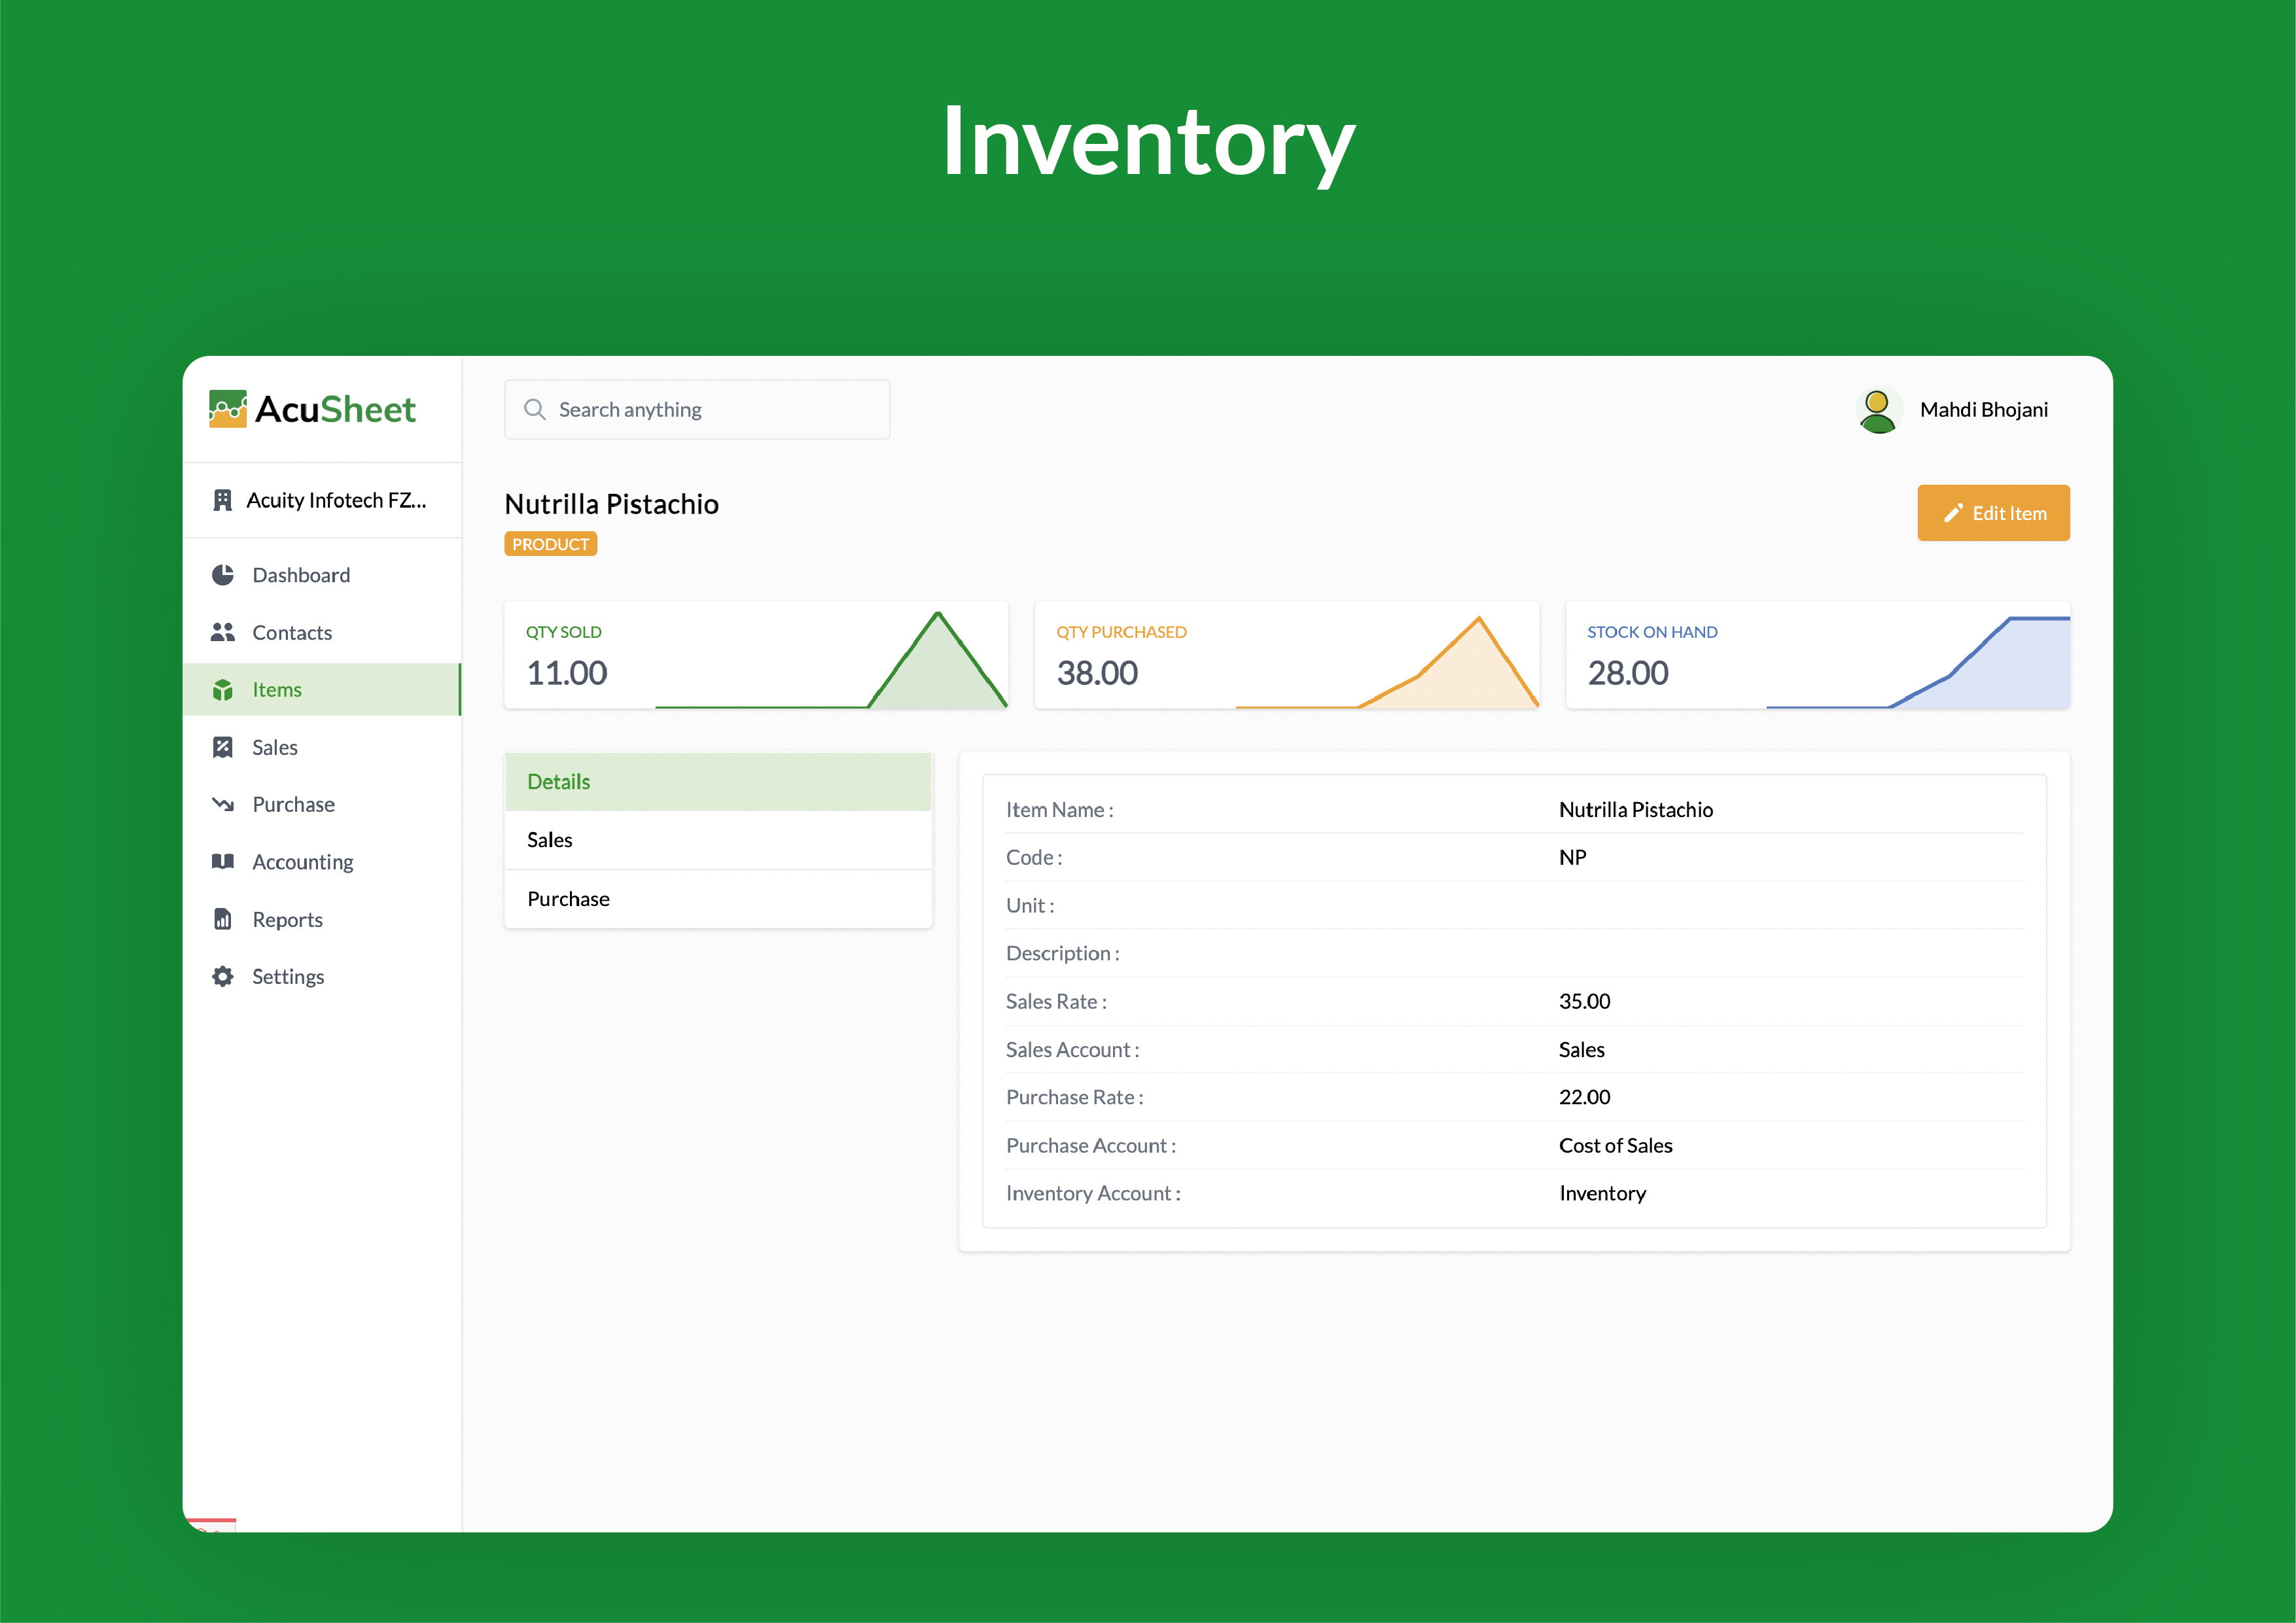Image resolution: width=2296 pixels, height=1623 pixels.
Task: Open the Sales section from sidebar
Action: [x=274, y=747]
